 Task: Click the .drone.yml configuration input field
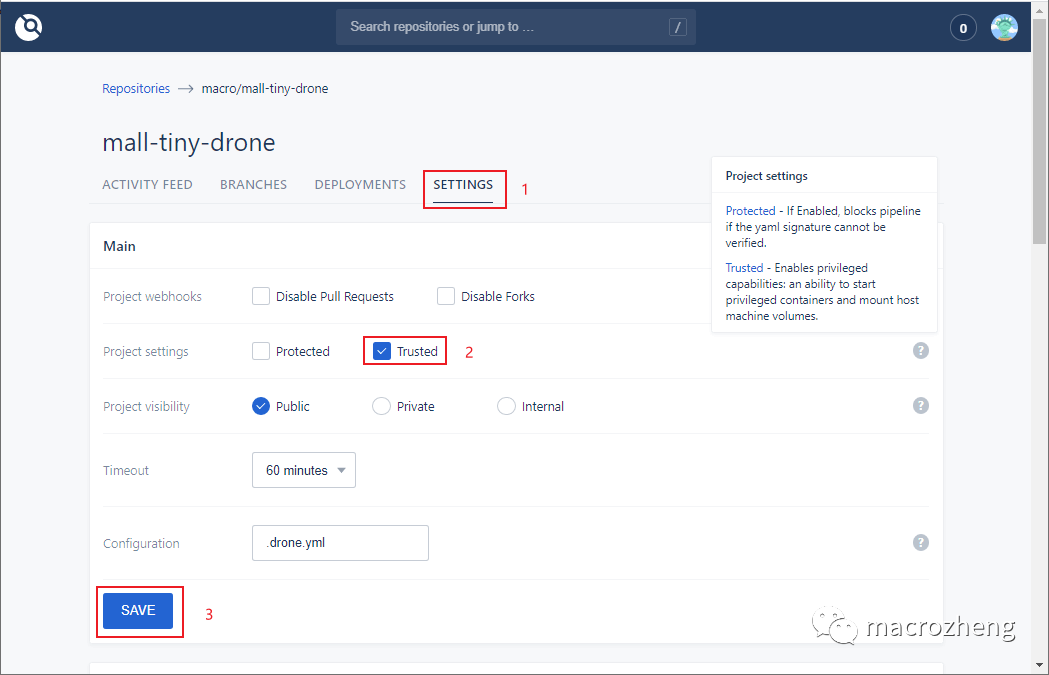tap(340, 542)
